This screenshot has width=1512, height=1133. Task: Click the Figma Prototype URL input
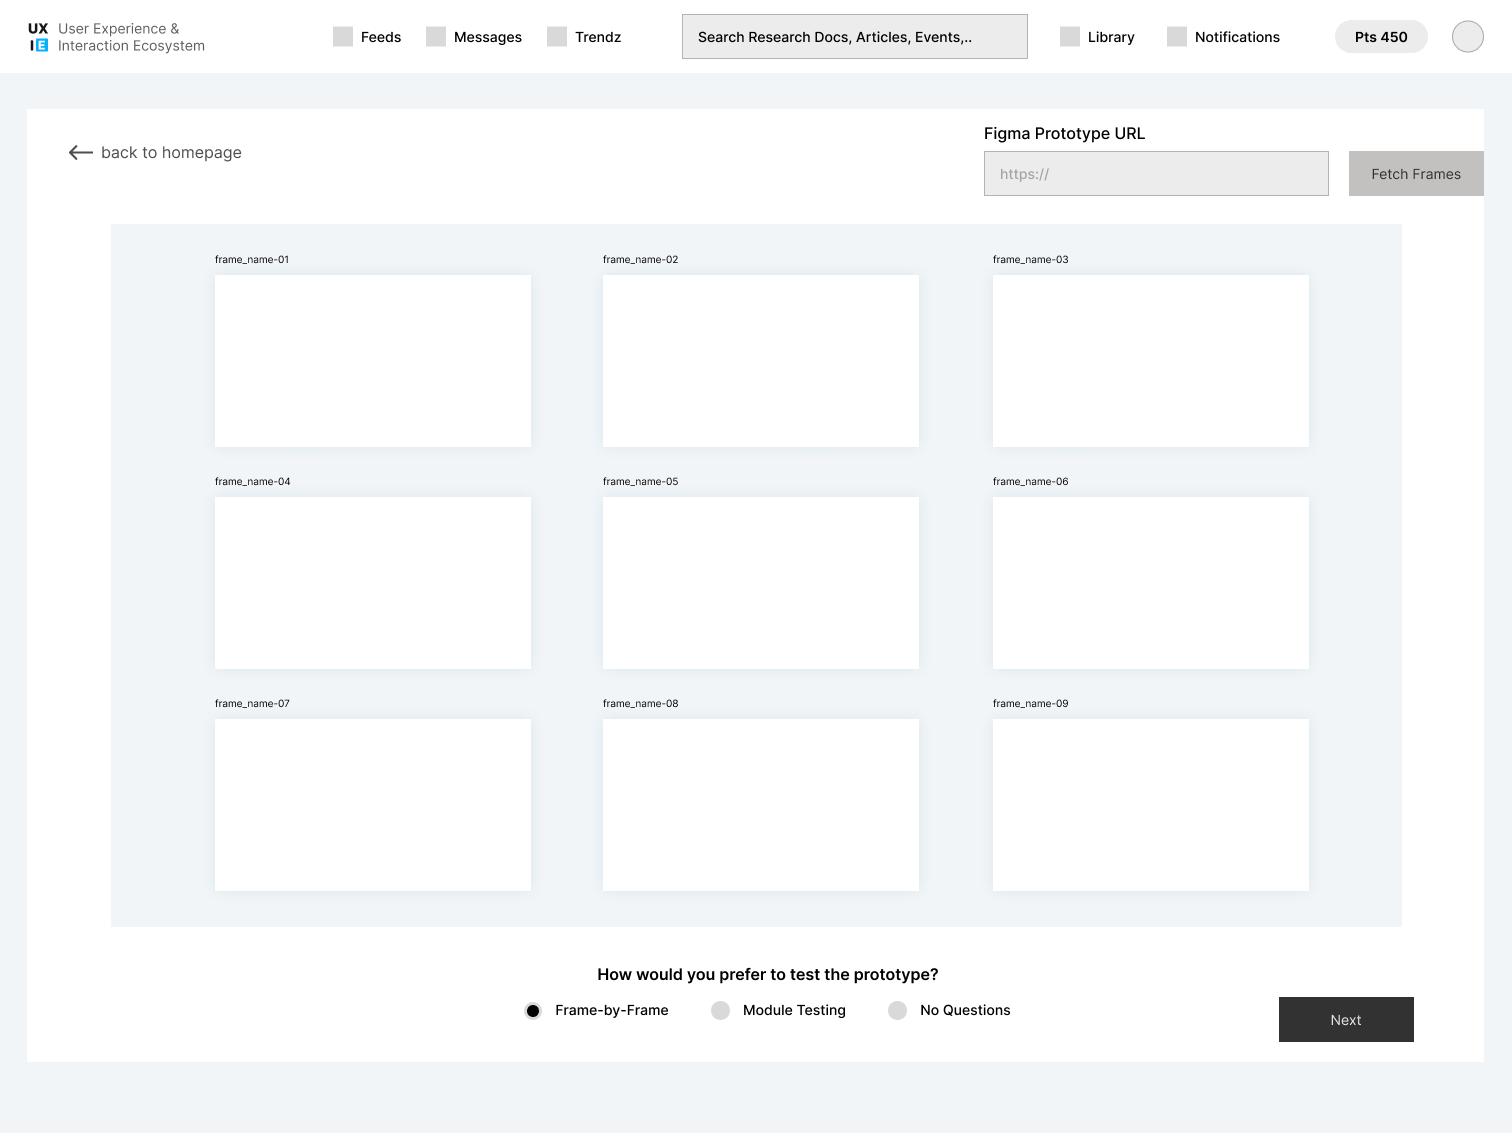coord(1156,174)
